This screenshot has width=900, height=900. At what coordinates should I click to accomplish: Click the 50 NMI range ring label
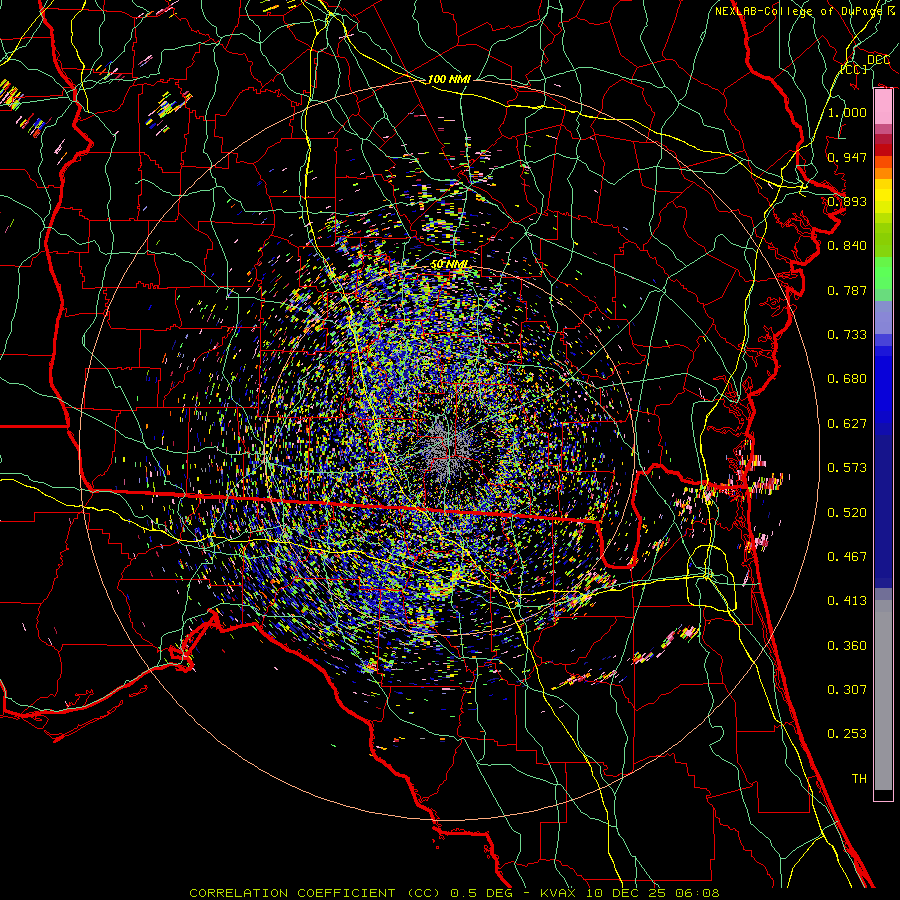click(x=449, y=264)
